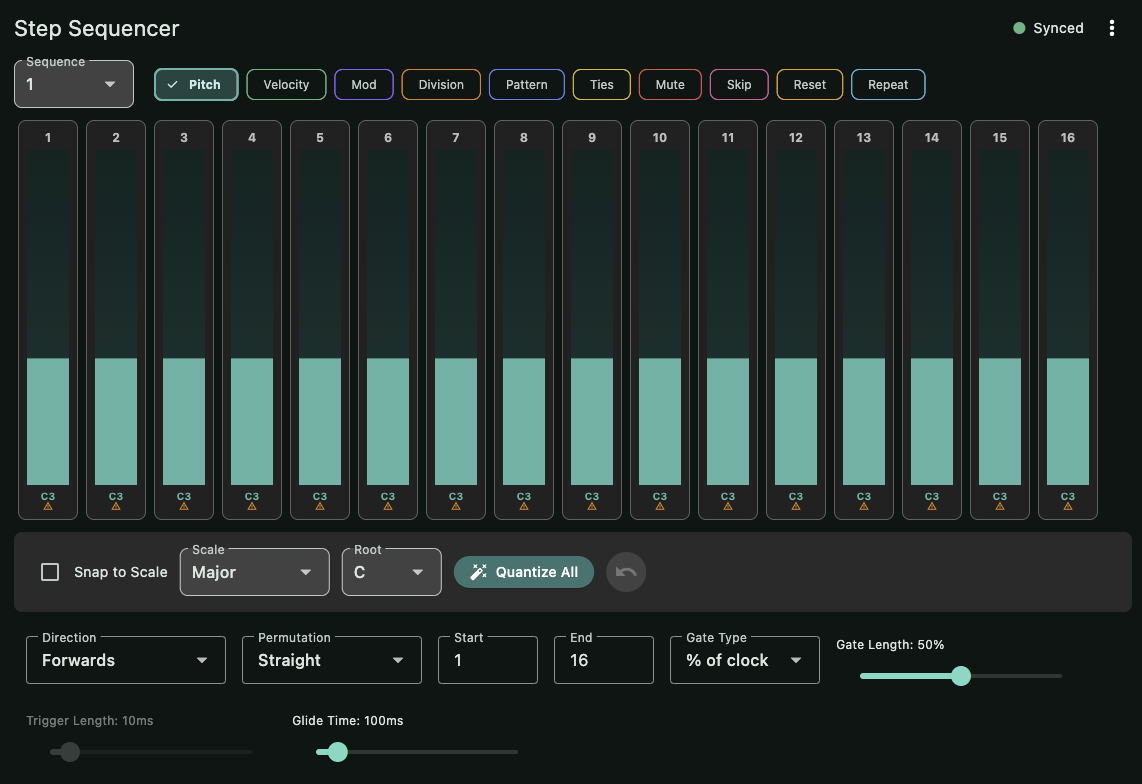Switch to the Velocity lane tab

coord(285,84)
